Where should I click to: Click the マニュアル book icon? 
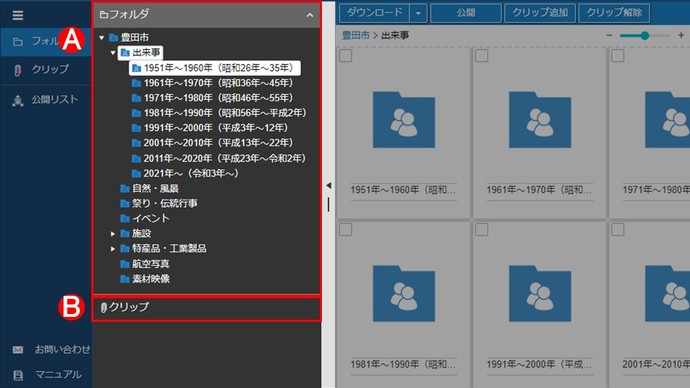coord(18,375)
